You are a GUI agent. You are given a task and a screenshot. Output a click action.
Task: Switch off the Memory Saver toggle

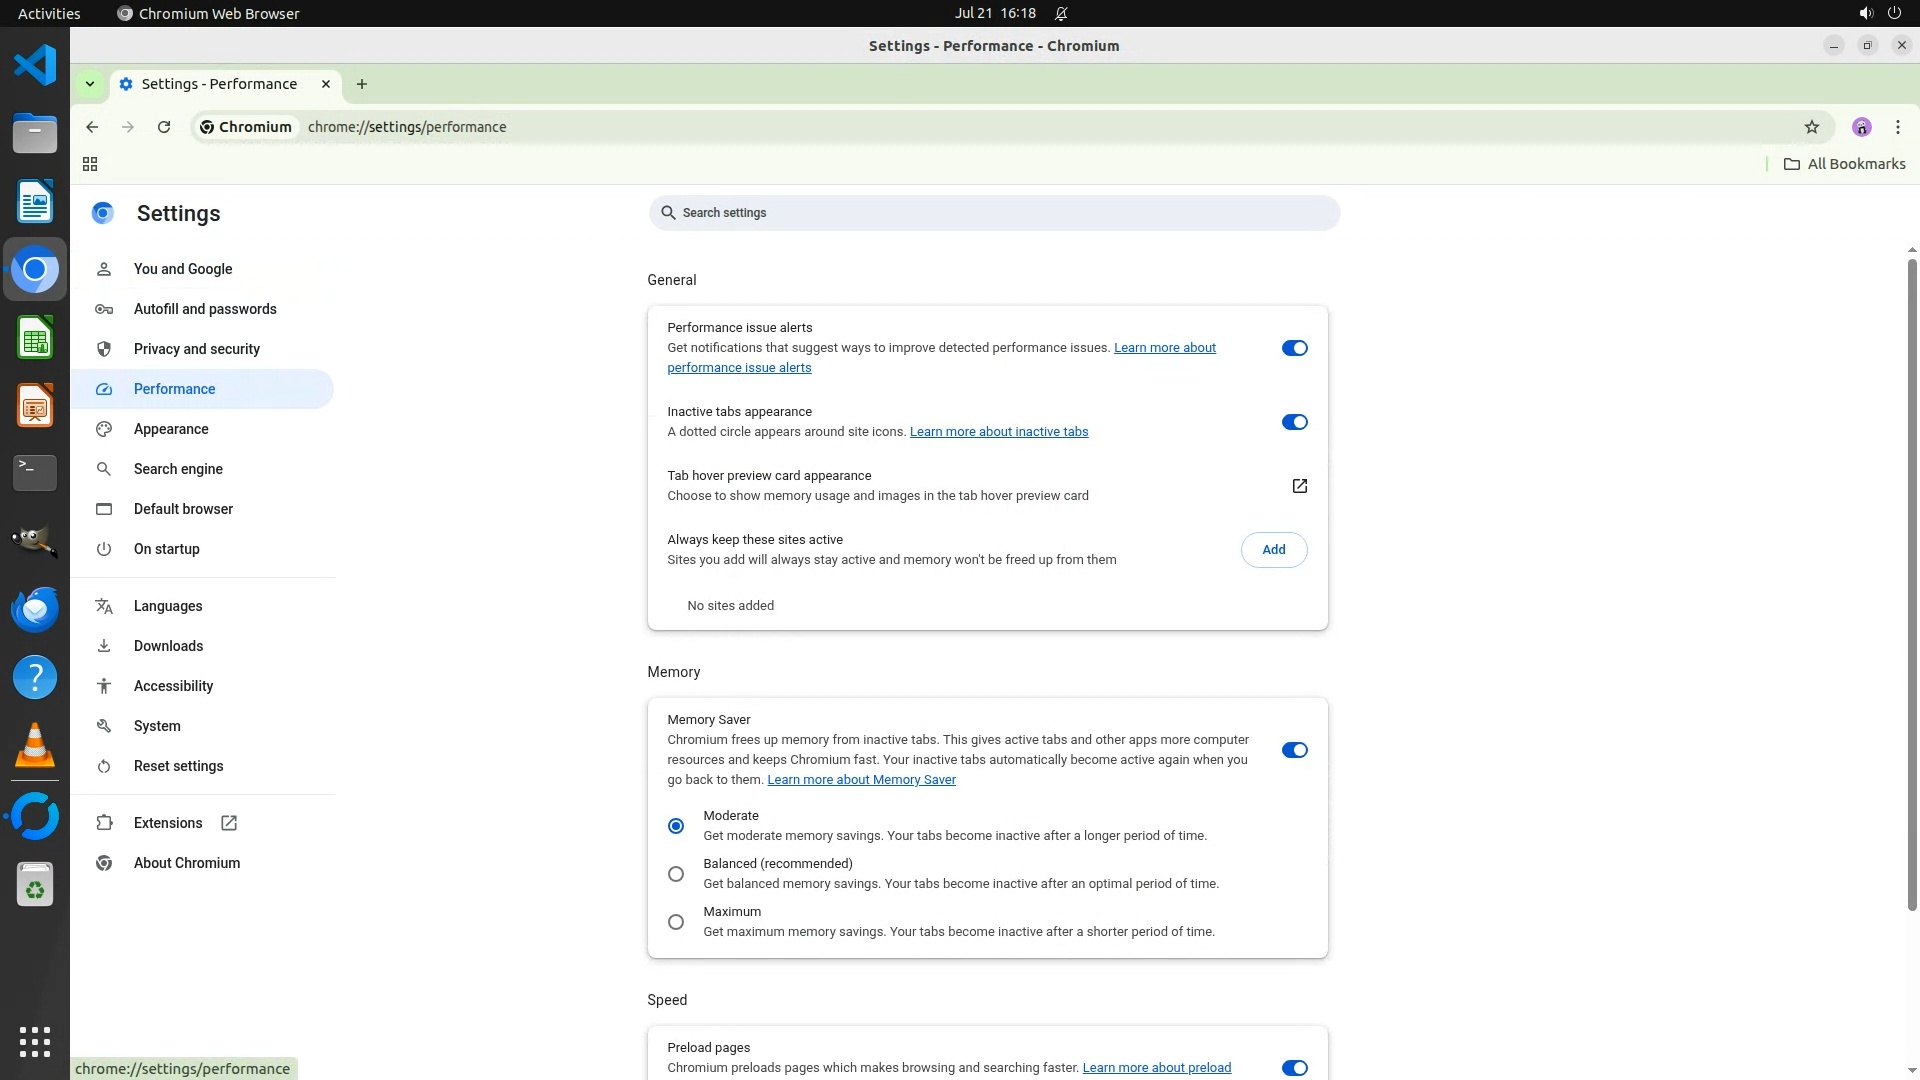1294,750
